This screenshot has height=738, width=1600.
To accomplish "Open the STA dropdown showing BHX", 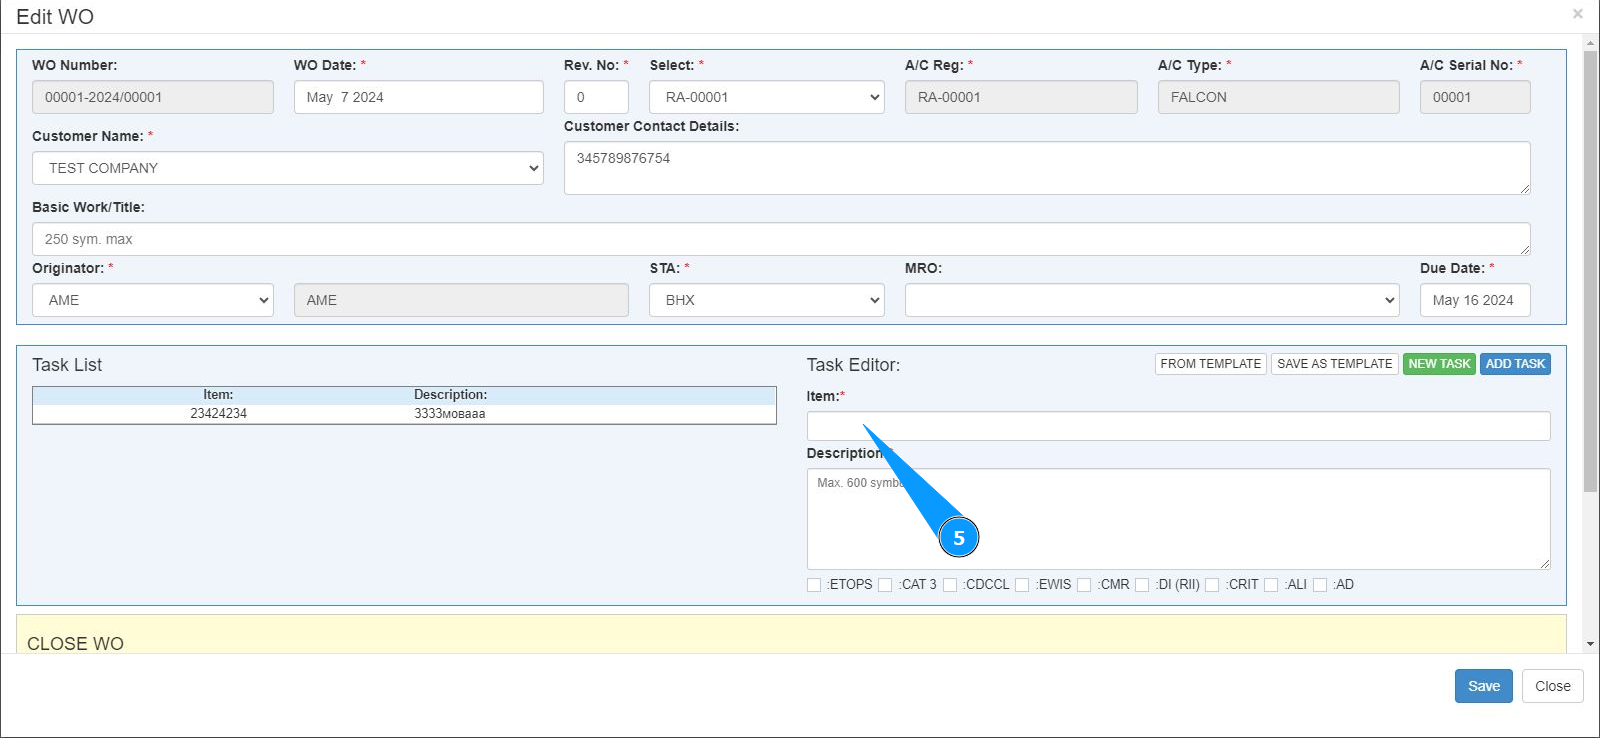I will tap(766, 300).
